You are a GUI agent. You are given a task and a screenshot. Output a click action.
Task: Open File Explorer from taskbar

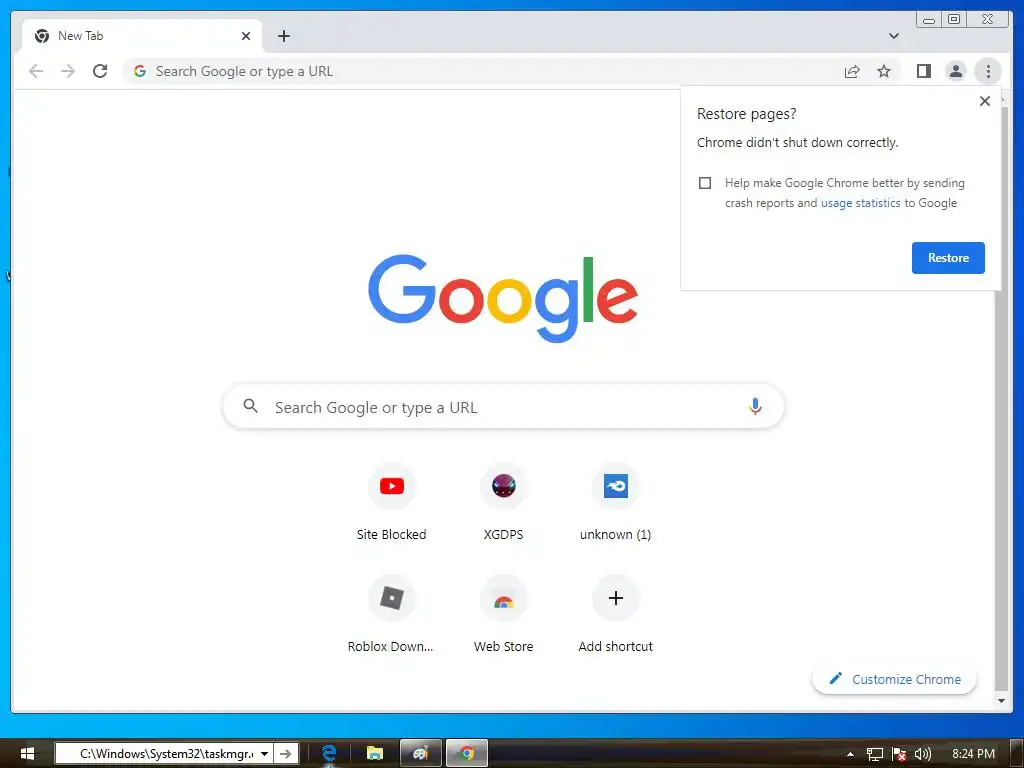point(375,754)
